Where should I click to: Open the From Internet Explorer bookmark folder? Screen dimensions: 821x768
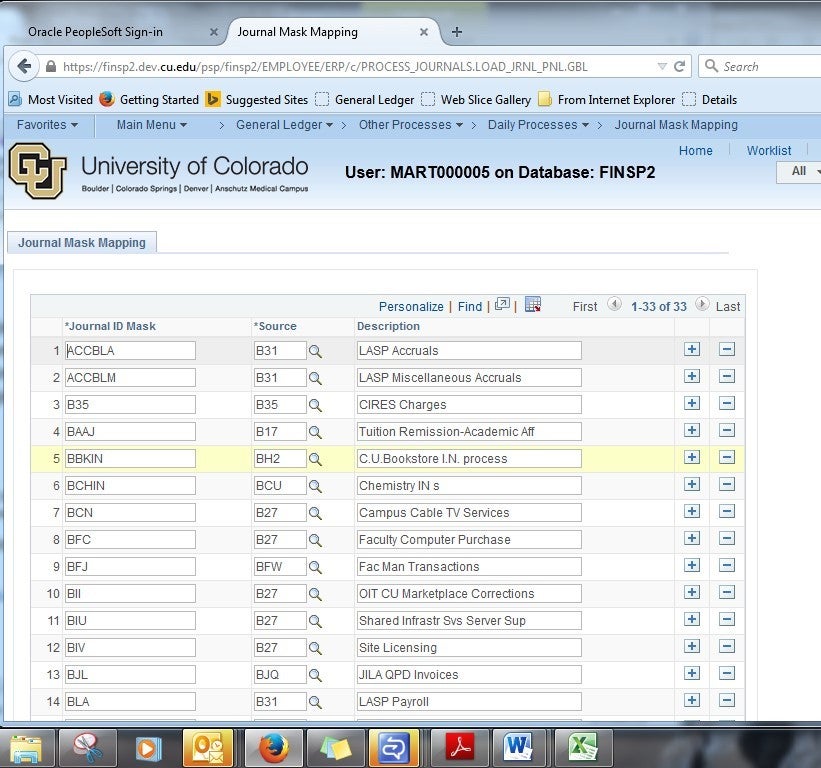click(x=607, y=99)
